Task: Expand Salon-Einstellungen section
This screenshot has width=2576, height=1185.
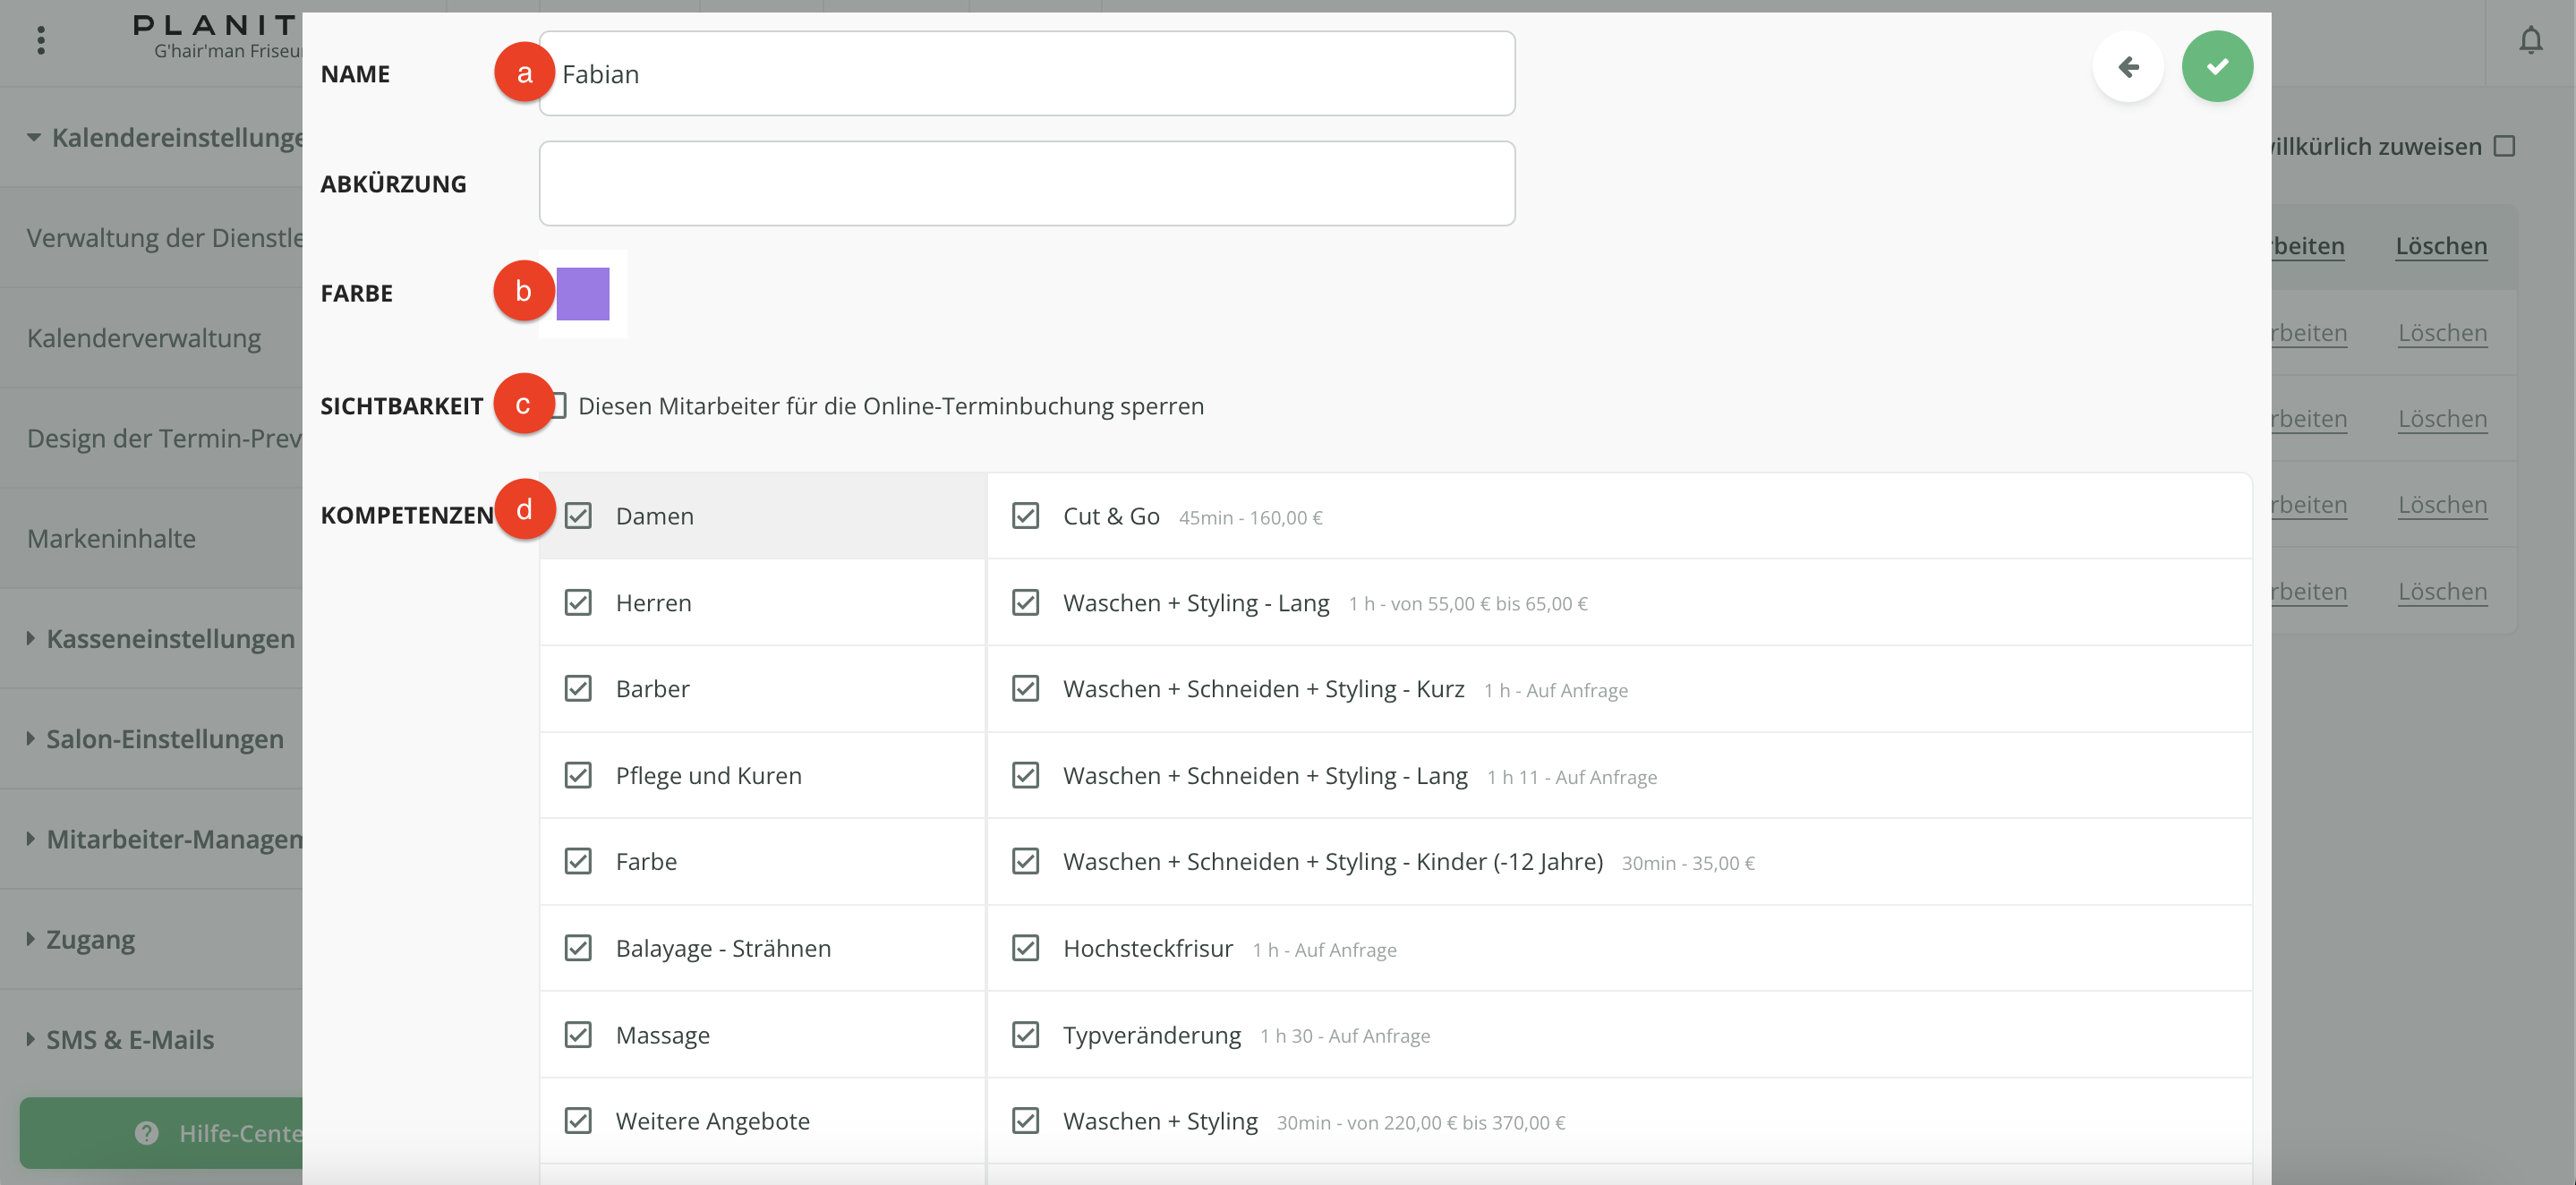Action: coord(165,739)
